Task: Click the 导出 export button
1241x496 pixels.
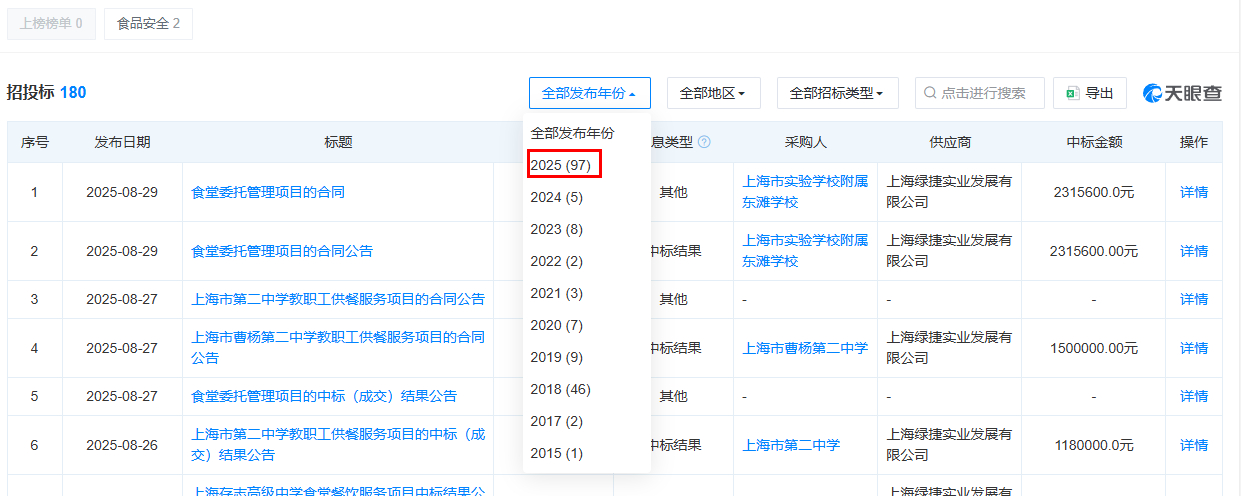Action: (x=1090, y=93)
